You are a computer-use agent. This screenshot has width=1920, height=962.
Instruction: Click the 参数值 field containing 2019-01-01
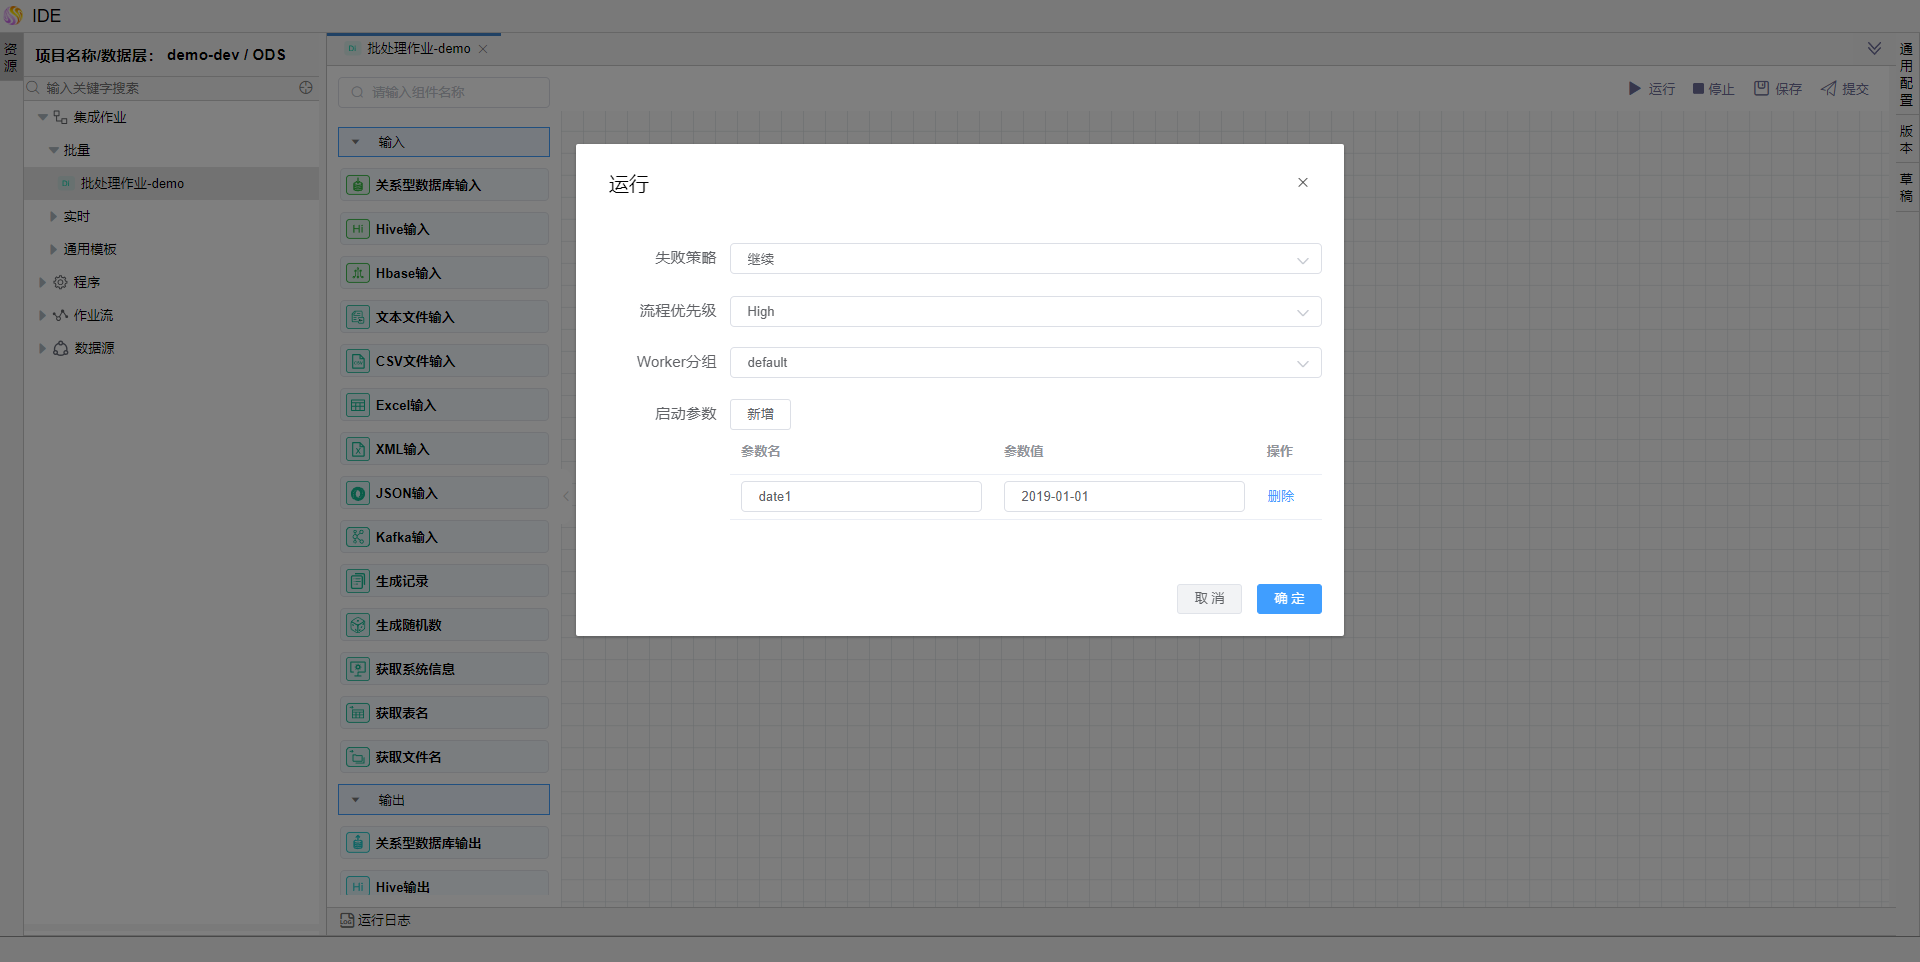click(x=1123, y=497)
